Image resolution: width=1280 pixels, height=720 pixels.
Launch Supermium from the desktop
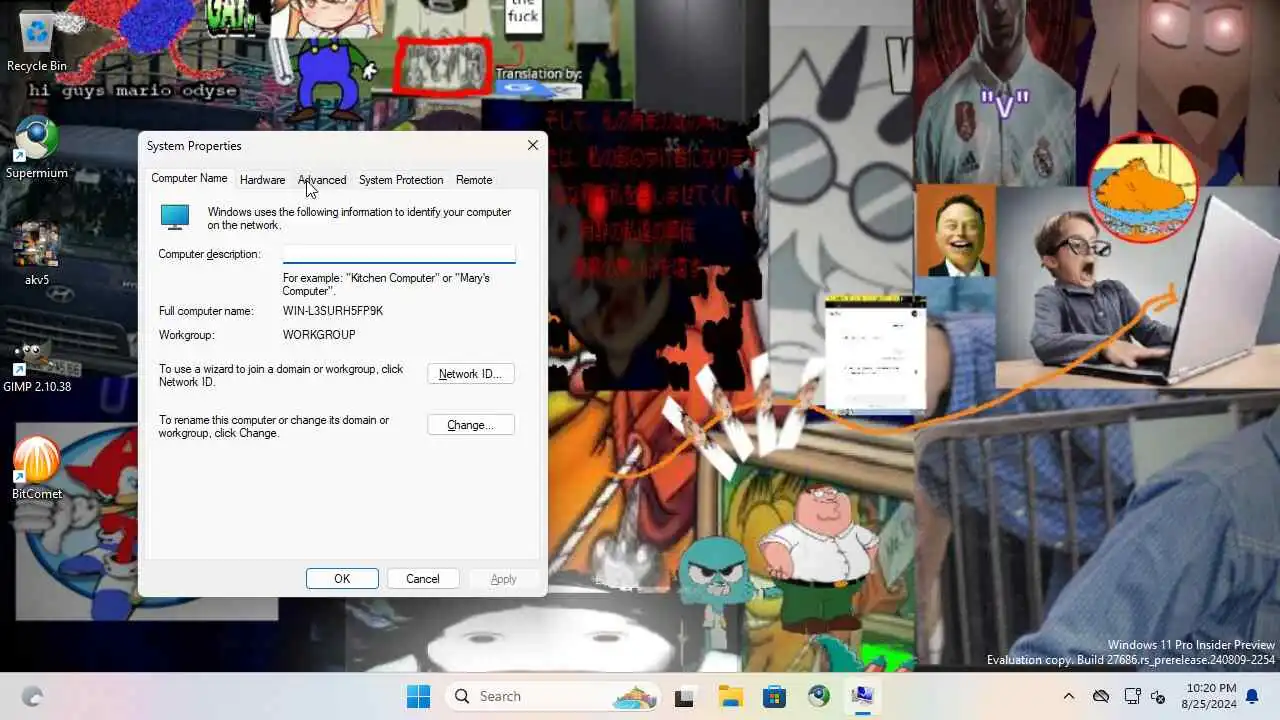pyautogui.click(x=37, y=149)
